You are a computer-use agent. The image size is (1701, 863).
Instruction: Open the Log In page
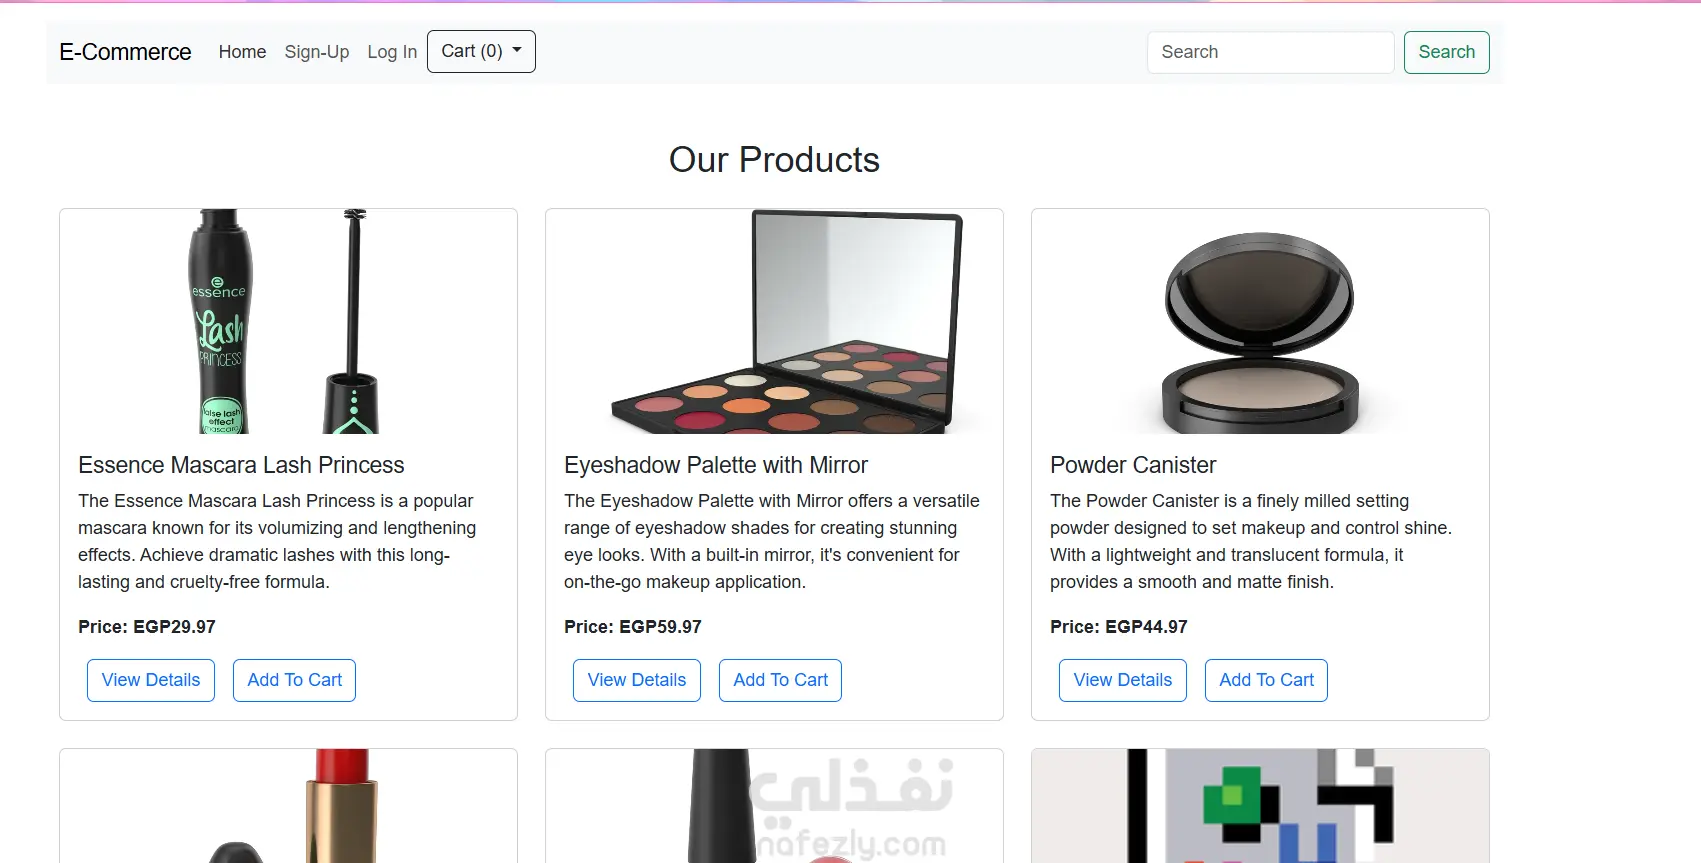click(x=392, y=52)
